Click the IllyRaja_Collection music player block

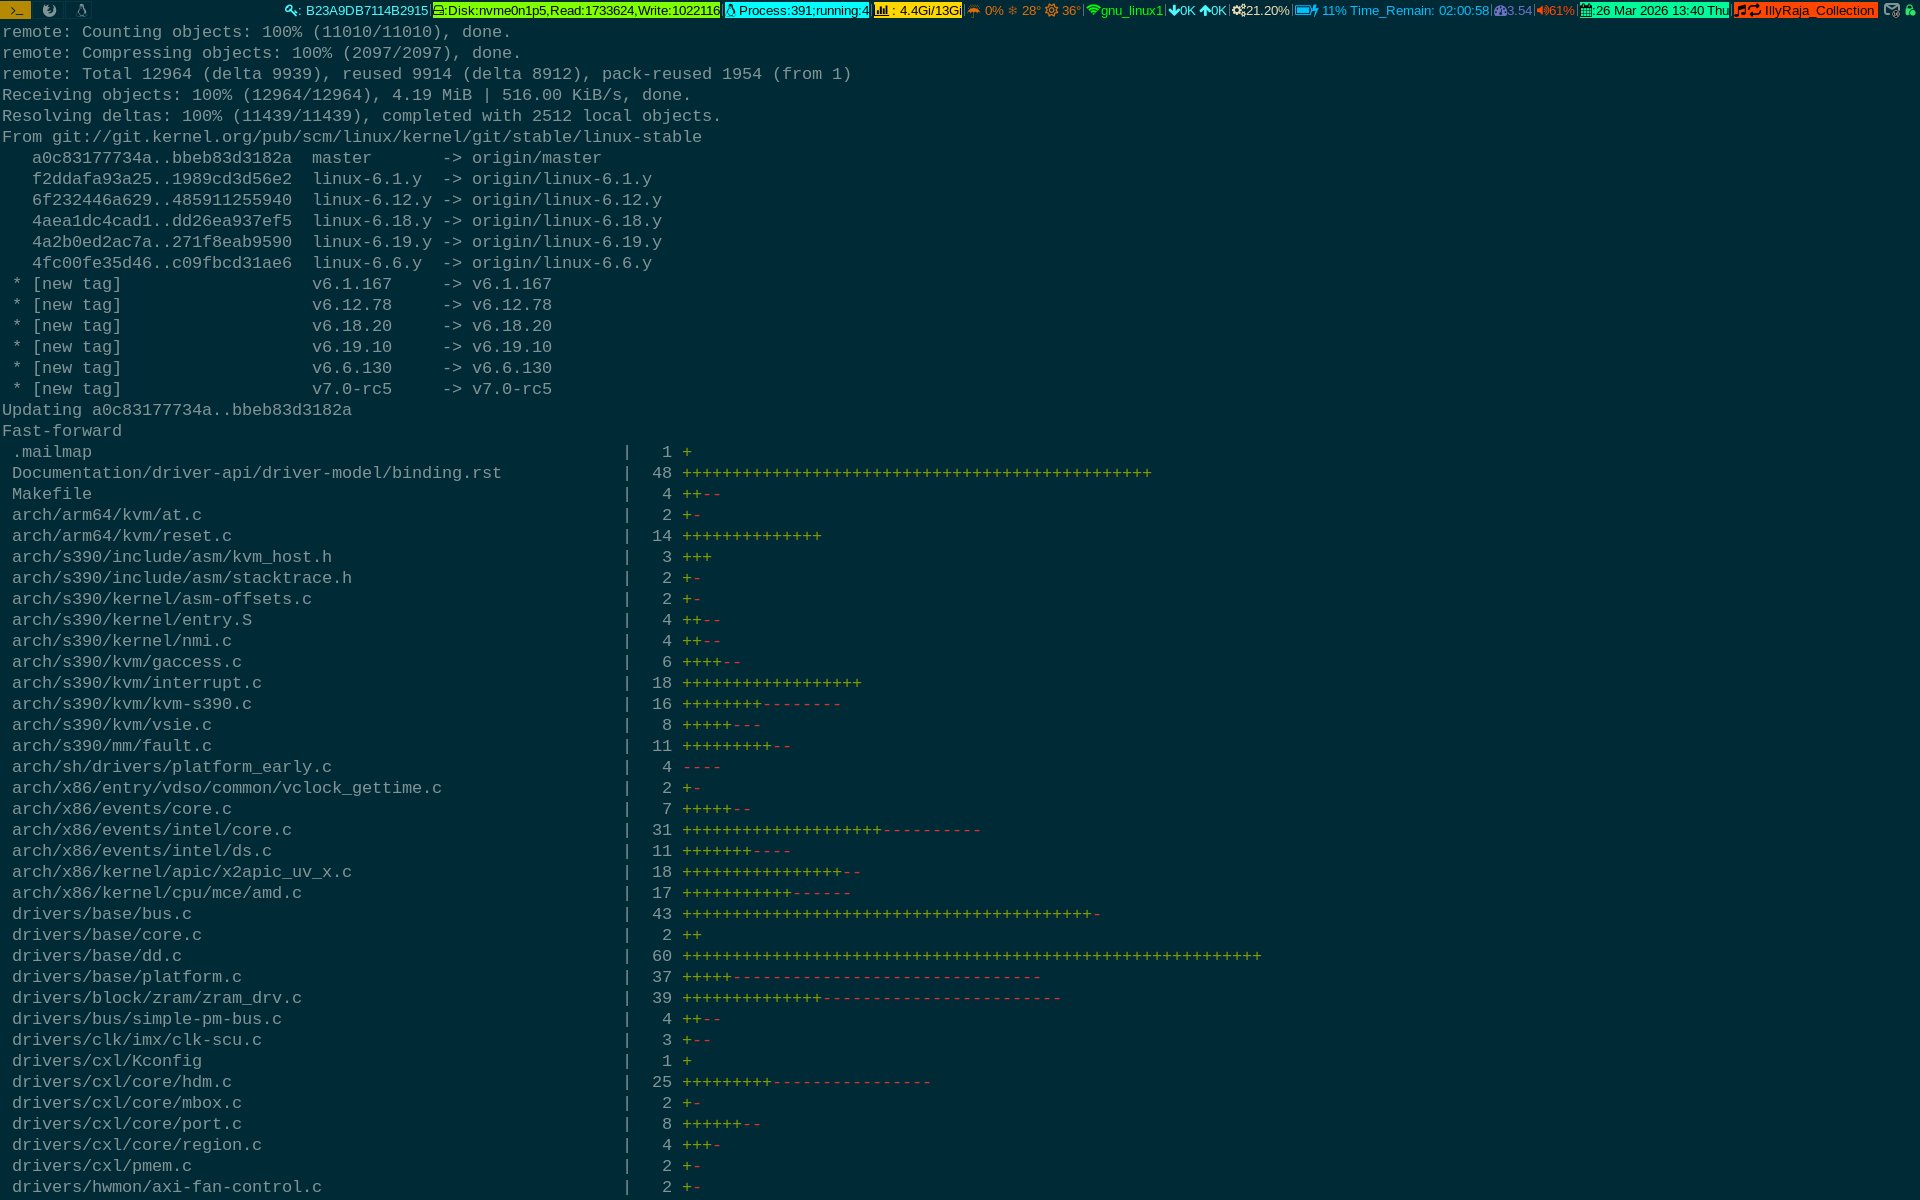point(1805,10)
